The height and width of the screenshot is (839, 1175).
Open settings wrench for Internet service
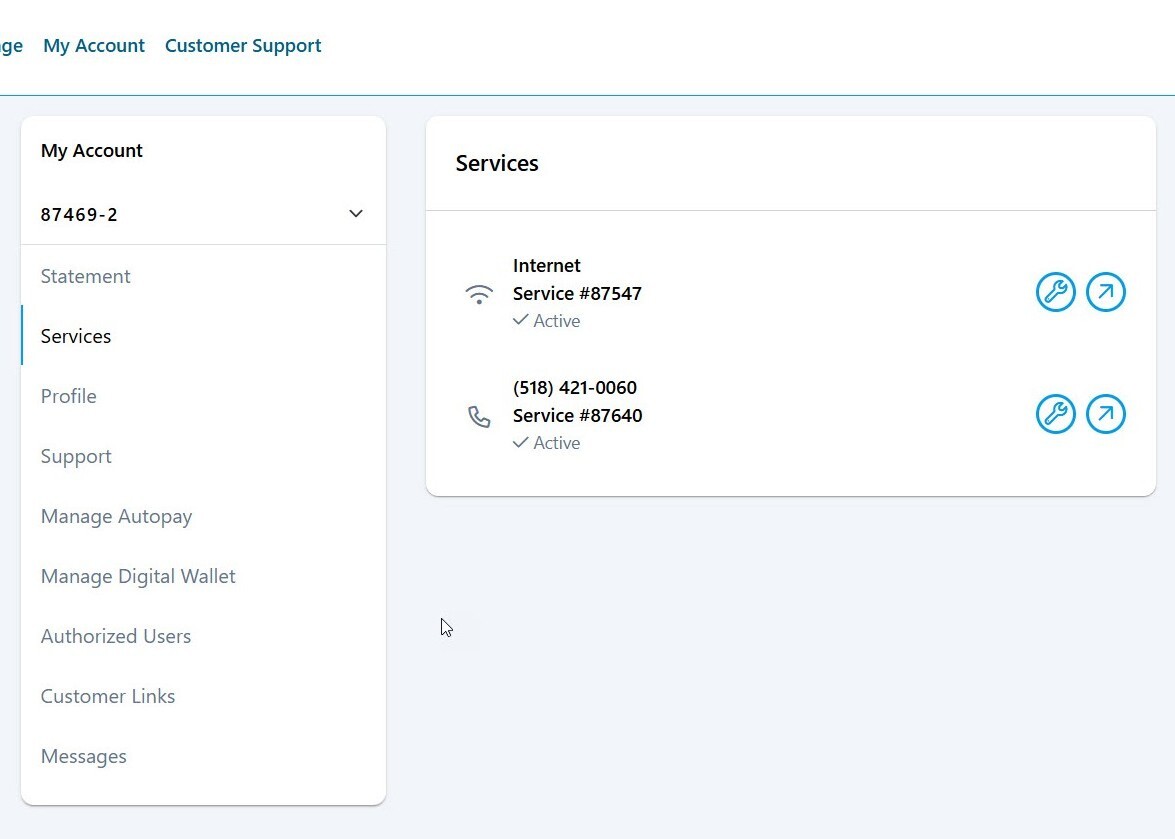click(x=1056, y=292)
